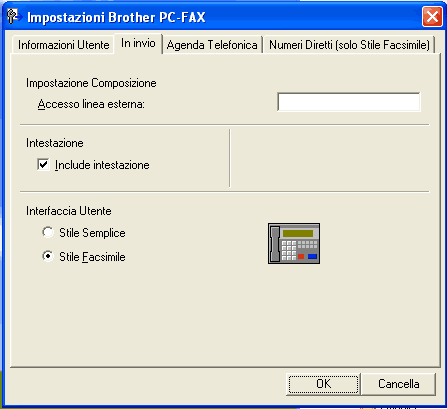Click the Brother PC-FAX title bar icon
The height and width of the screenshot is (409, 447).
click(x=14, y=17)
